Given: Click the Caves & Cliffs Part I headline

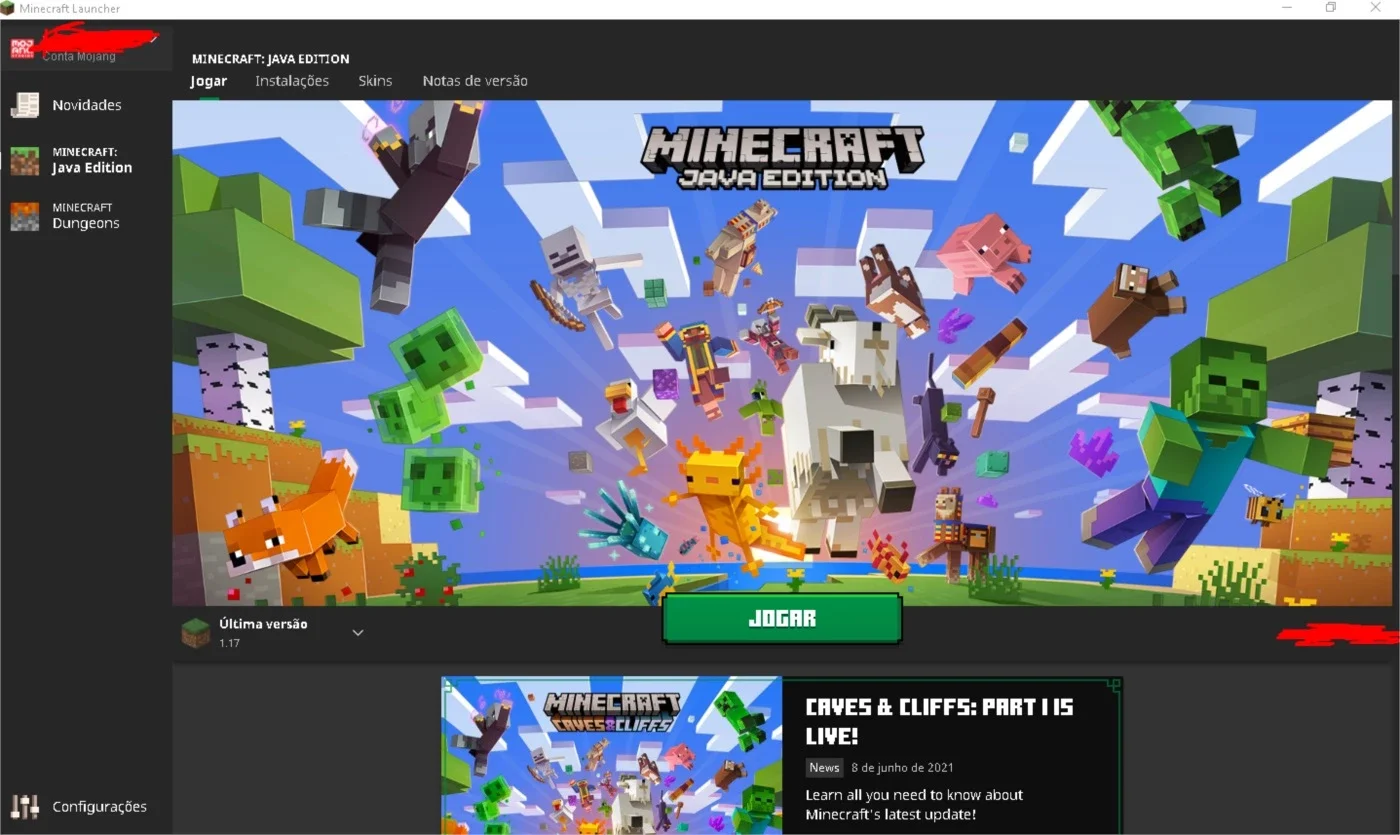Looking at the screenshot, I should 940,721.
